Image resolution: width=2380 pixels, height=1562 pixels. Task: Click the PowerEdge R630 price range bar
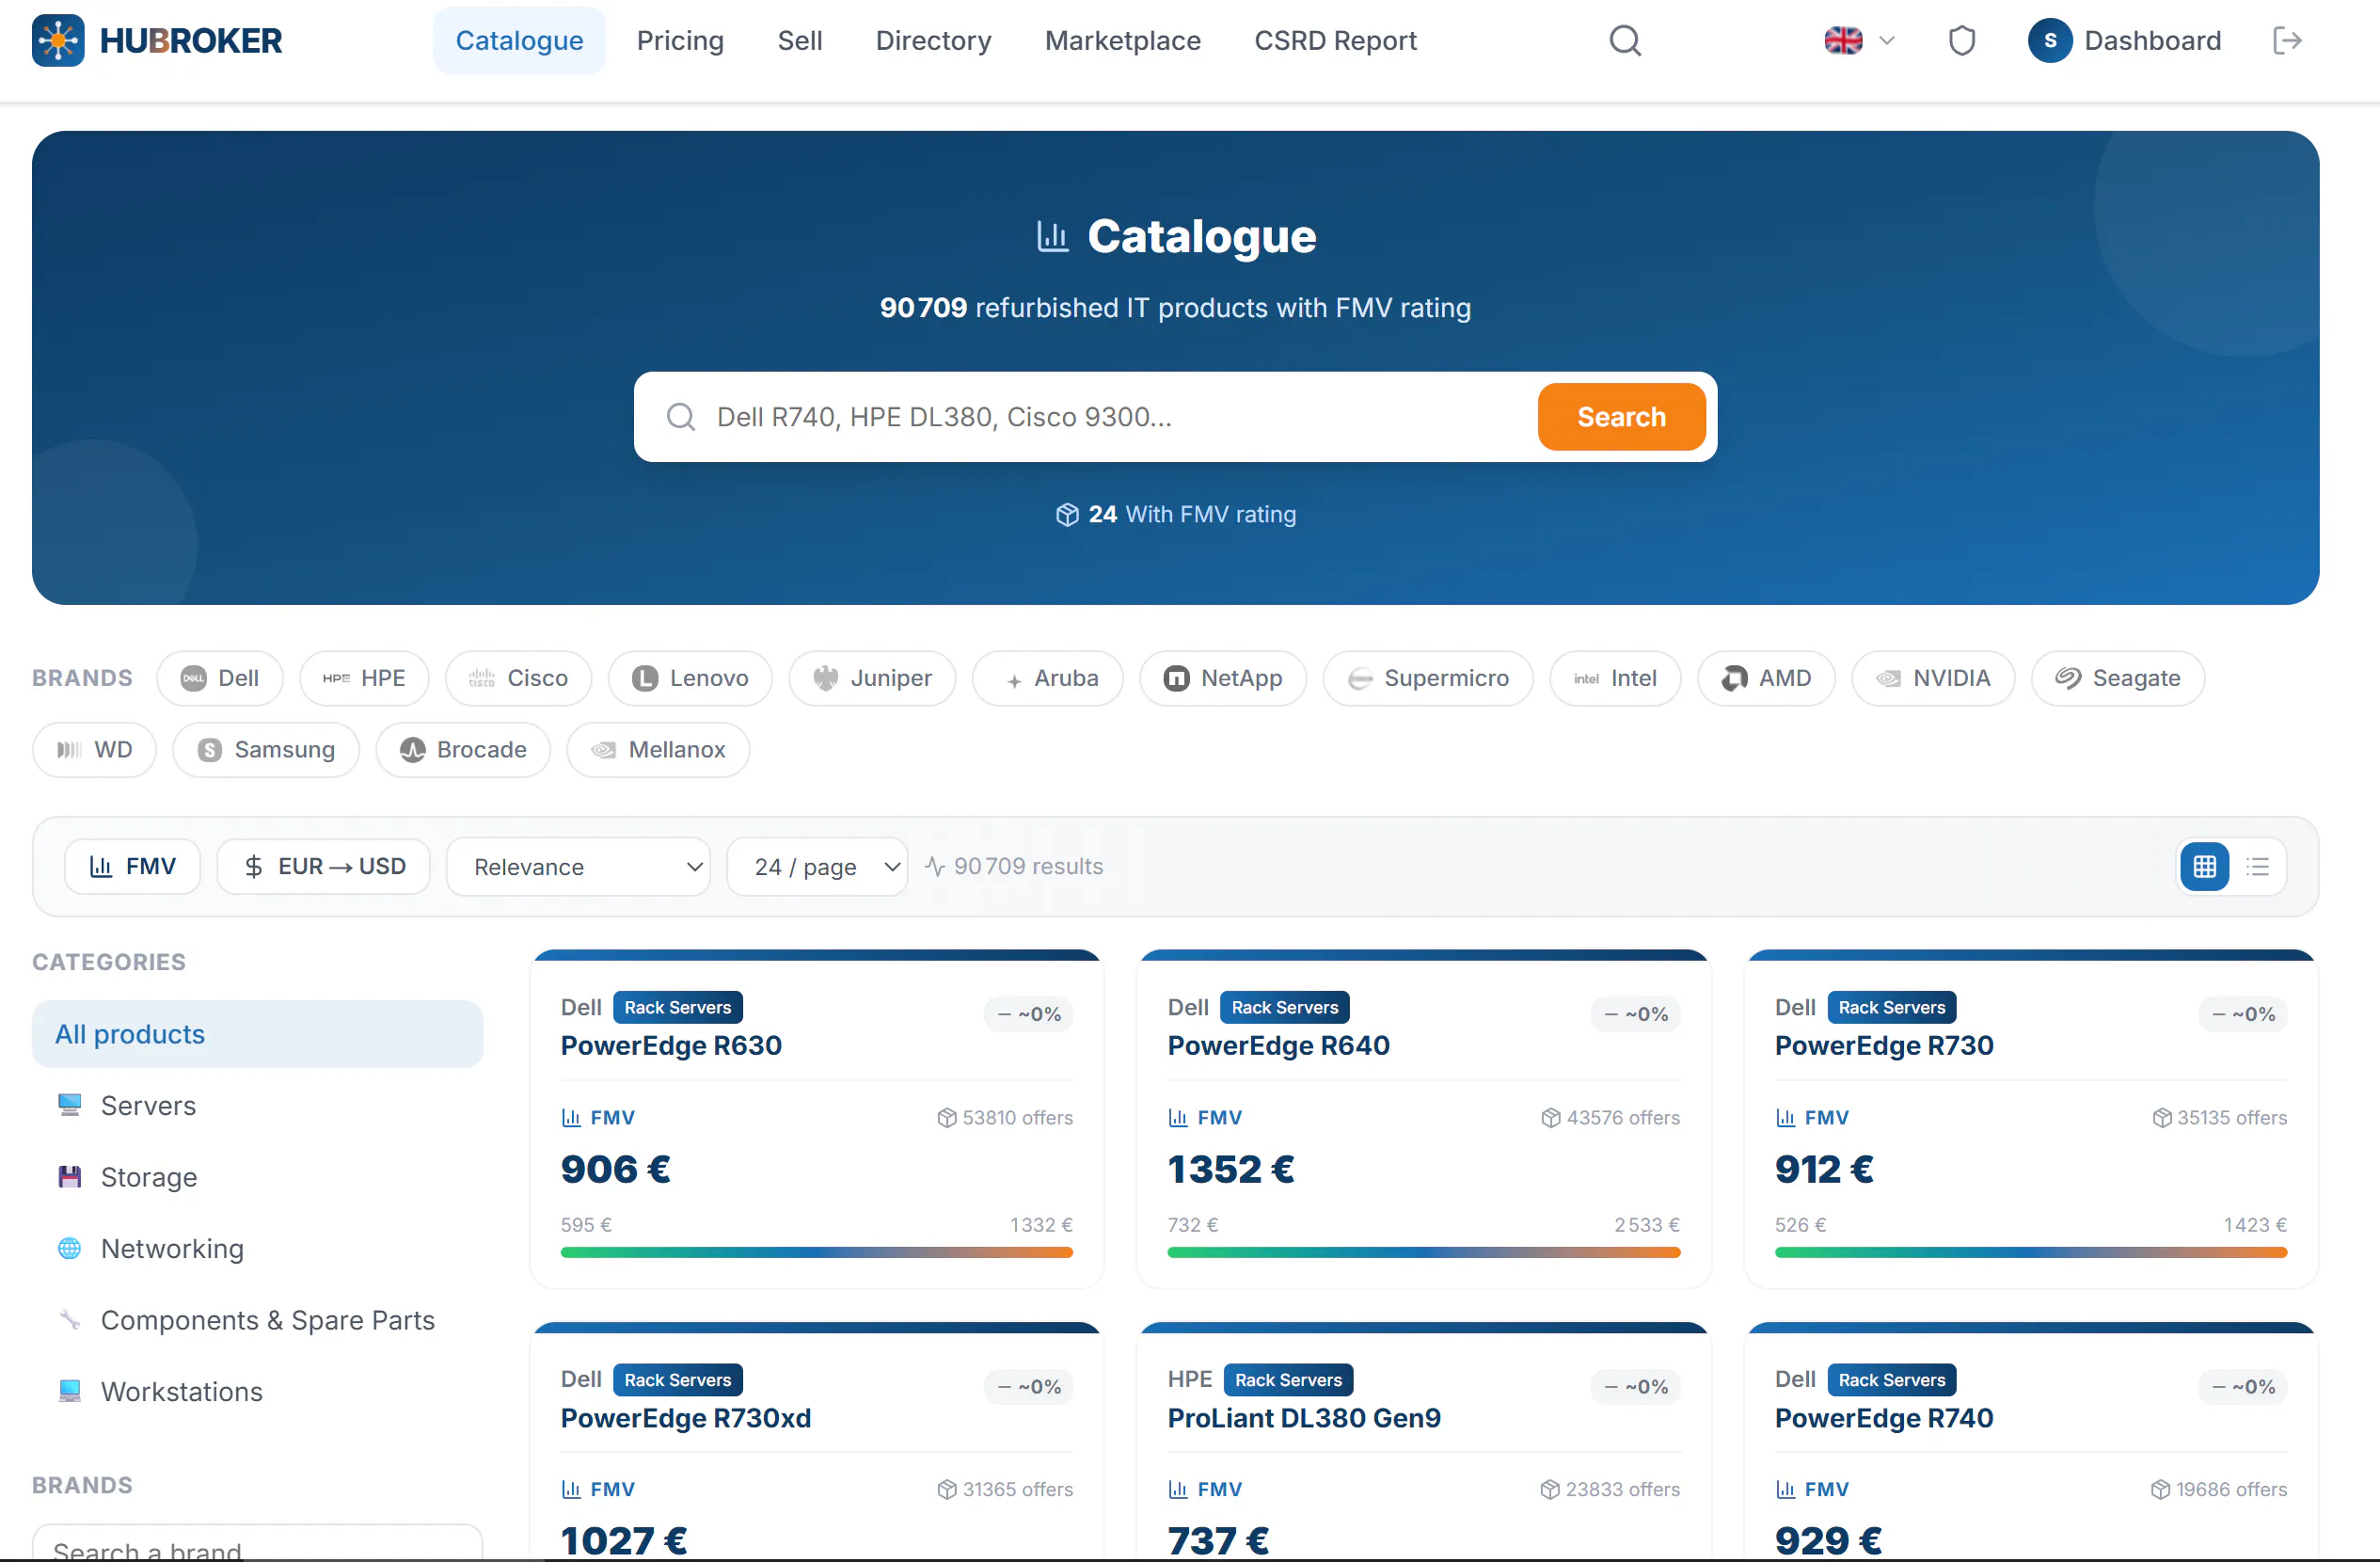816,1253
